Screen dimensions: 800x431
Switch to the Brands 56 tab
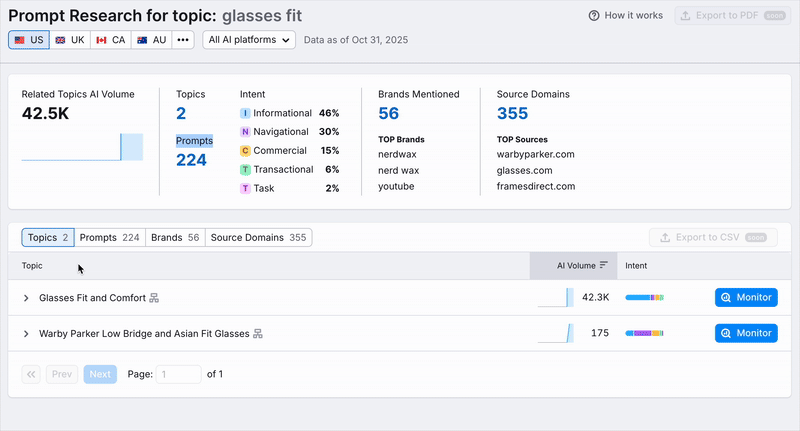coord(175,238)
